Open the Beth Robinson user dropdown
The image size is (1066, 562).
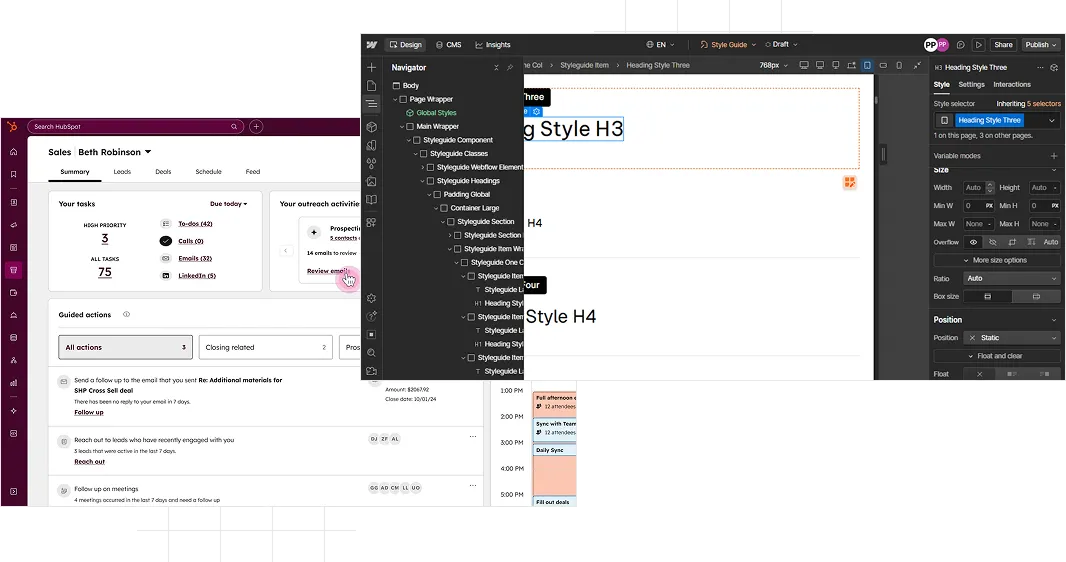click(x=114, y=152)
